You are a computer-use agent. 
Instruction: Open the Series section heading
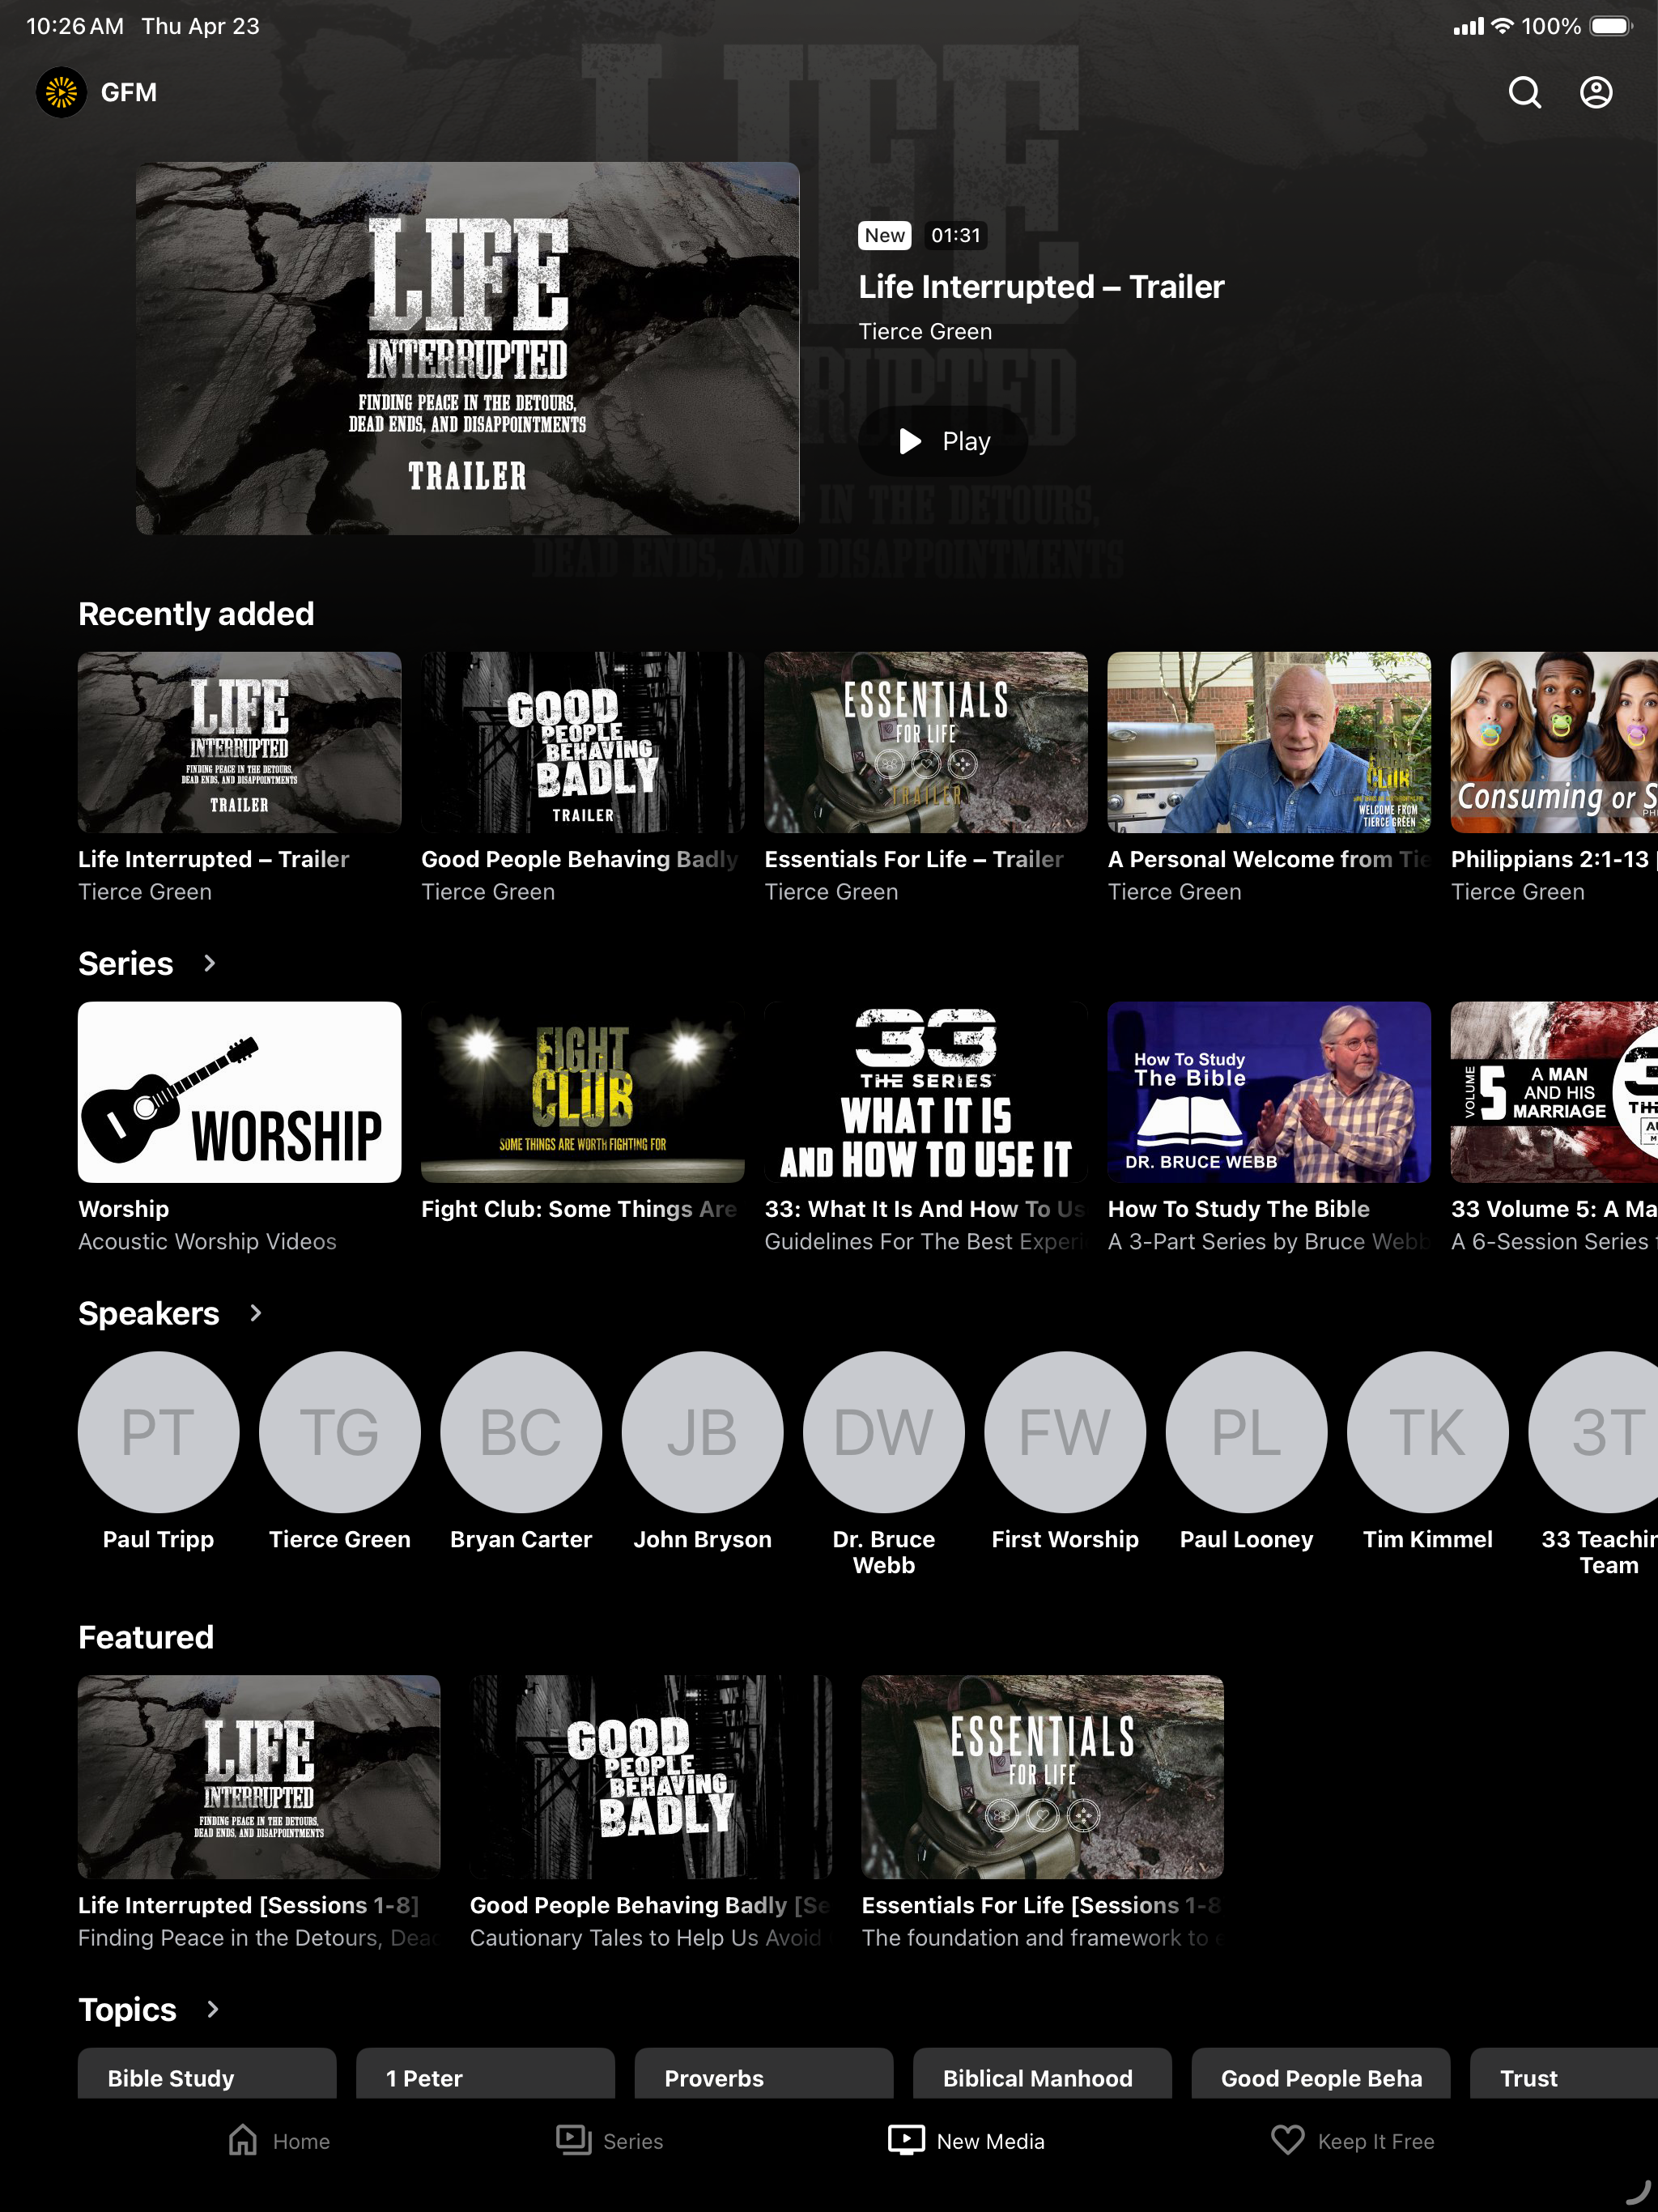pyautogui.click(x=126, y=963)
